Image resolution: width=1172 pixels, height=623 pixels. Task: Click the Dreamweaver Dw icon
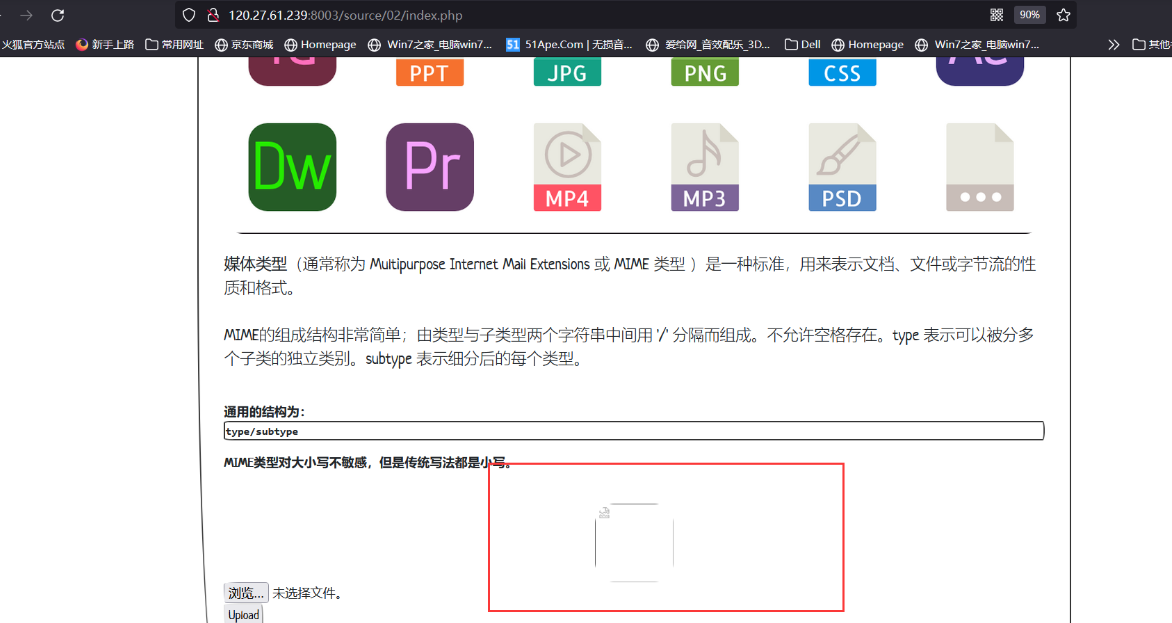(292, 167)
